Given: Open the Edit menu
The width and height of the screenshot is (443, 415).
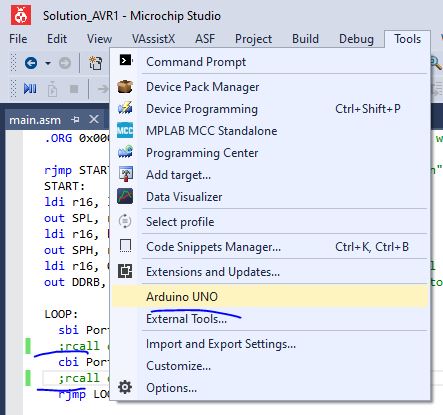Looking at the screenshot, I should pyautogui.click(x=57, y=39).
